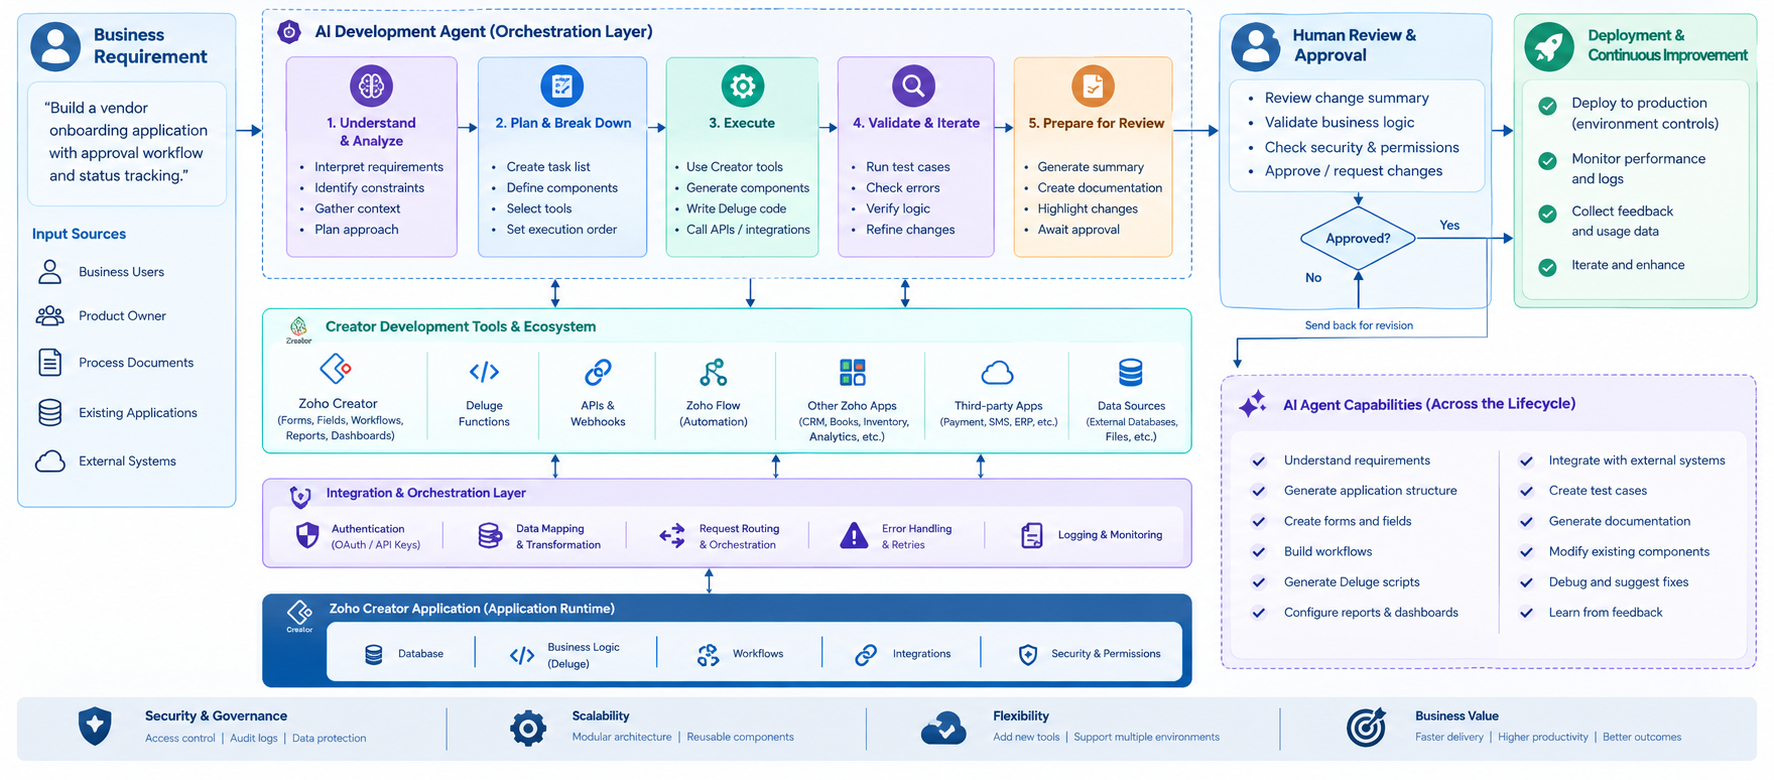
Task: Click the APIs & Webhooks link icon
Action: (598, 373)
